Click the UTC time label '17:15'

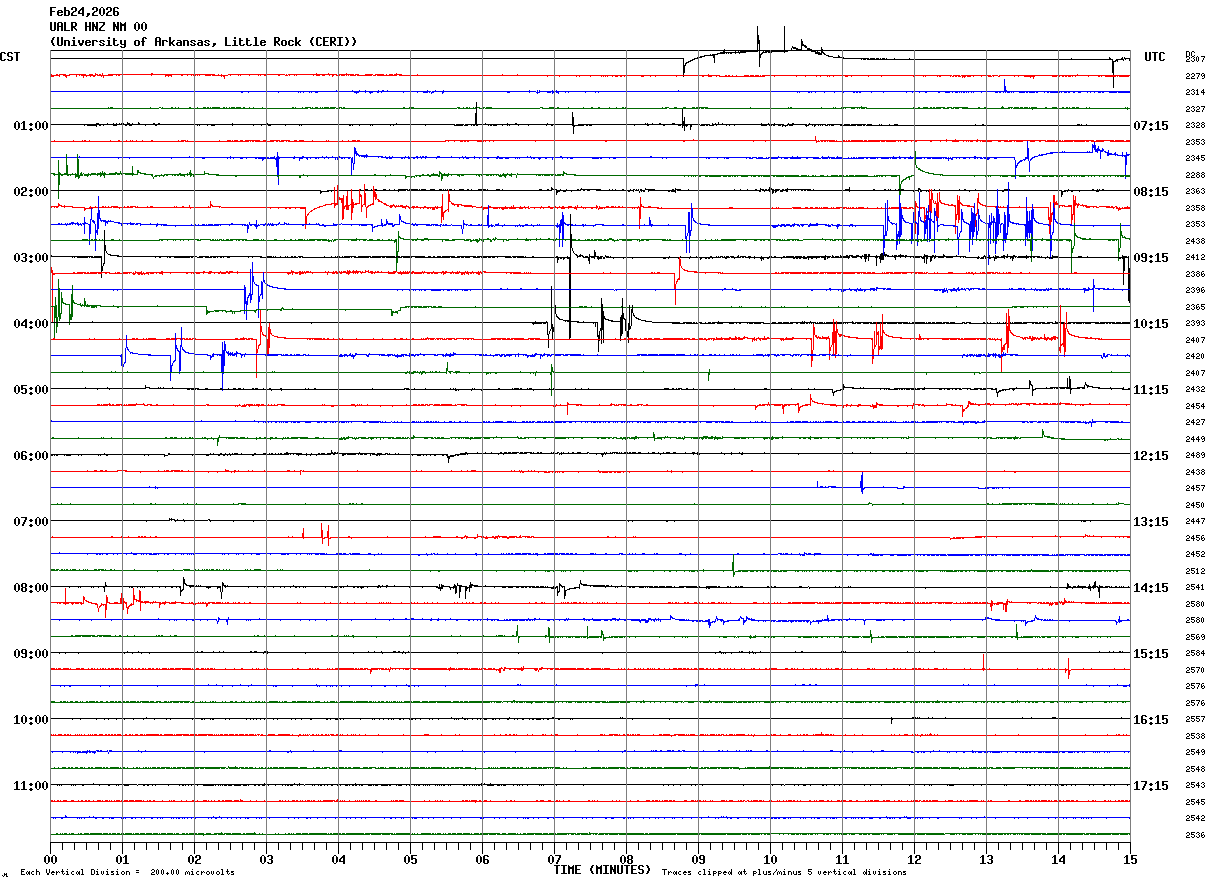1151,786
